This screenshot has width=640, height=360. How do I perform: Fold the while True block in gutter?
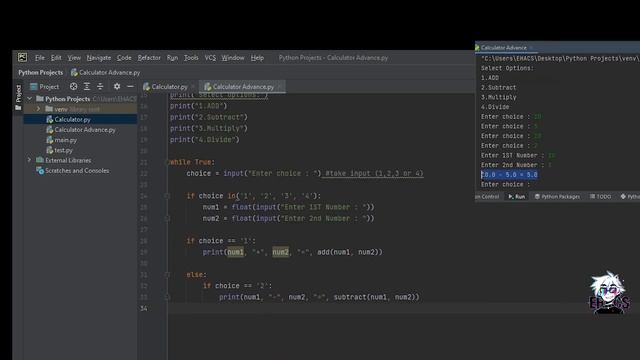[x=168, y=162]
